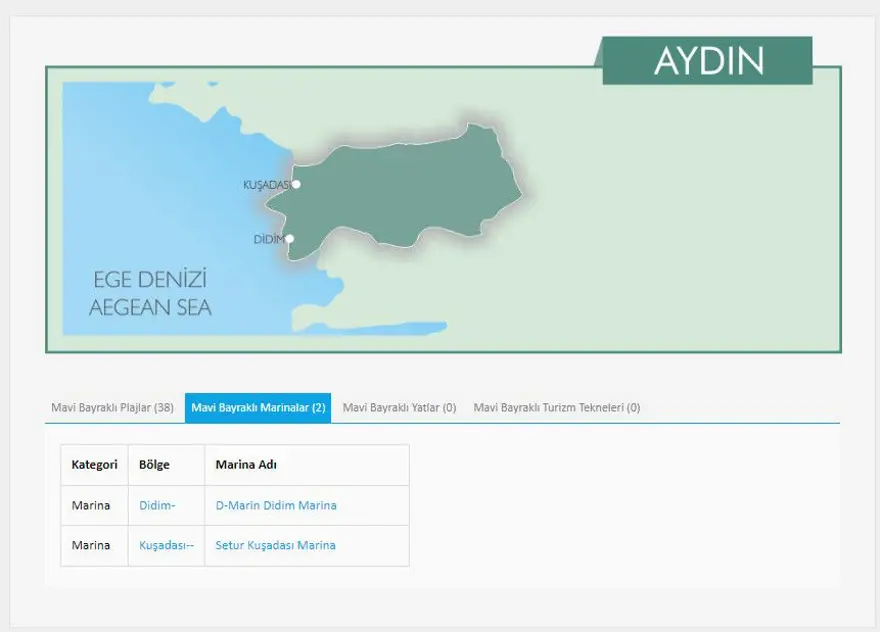
Task: Click the active Mavi Bayraklı Marinalar (2) tab
Action: tap(260, 408)
